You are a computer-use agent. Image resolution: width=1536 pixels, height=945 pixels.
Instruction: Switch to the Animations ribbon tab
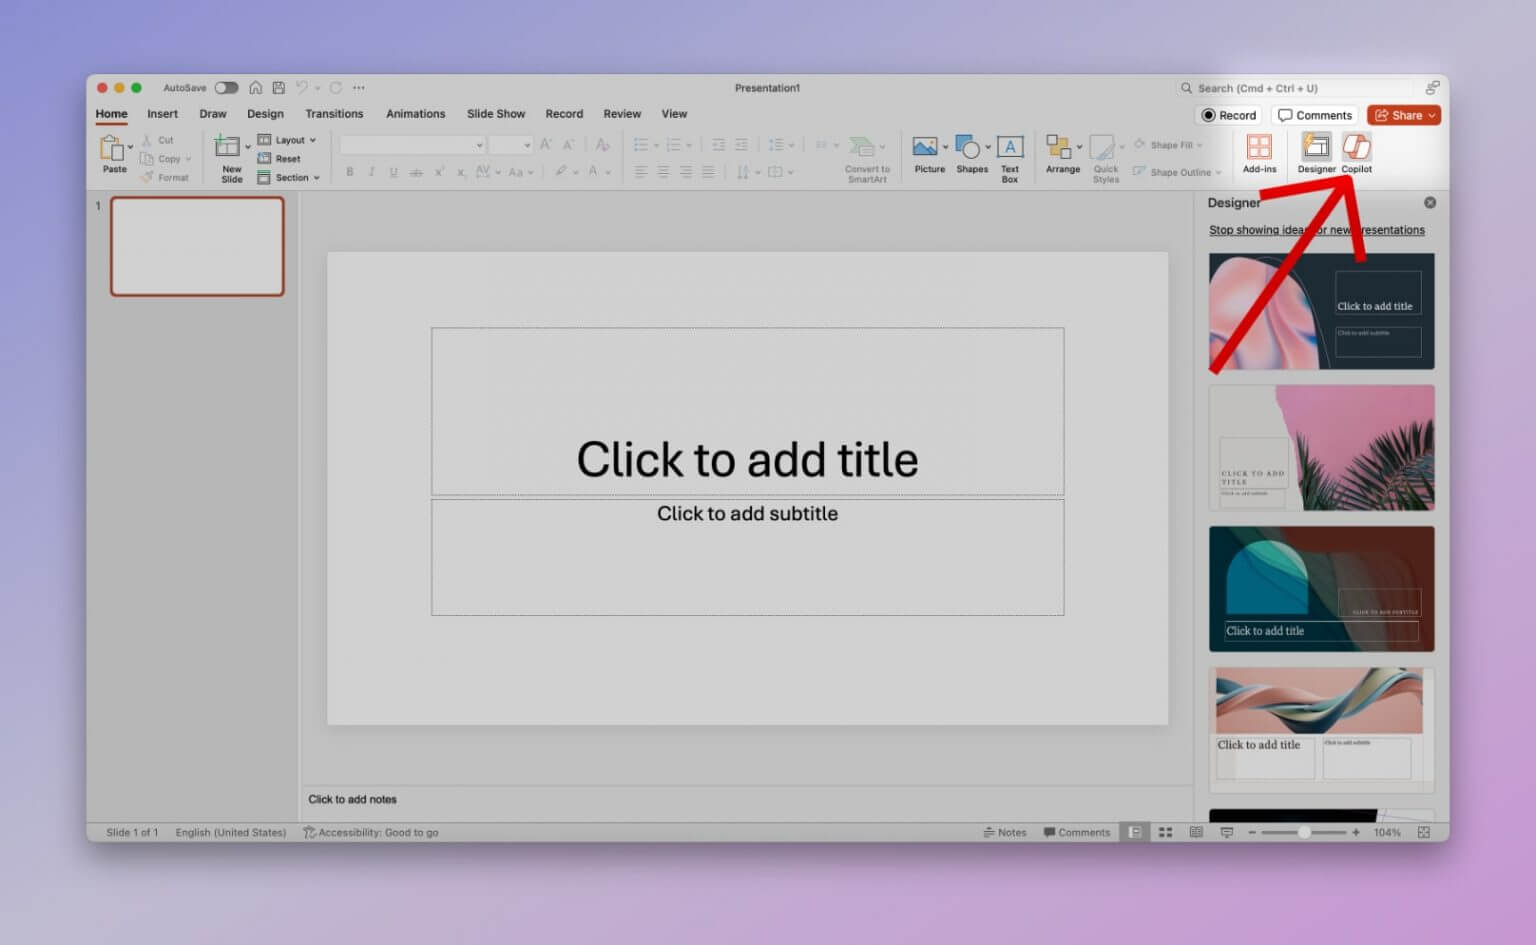click(415, 113)
